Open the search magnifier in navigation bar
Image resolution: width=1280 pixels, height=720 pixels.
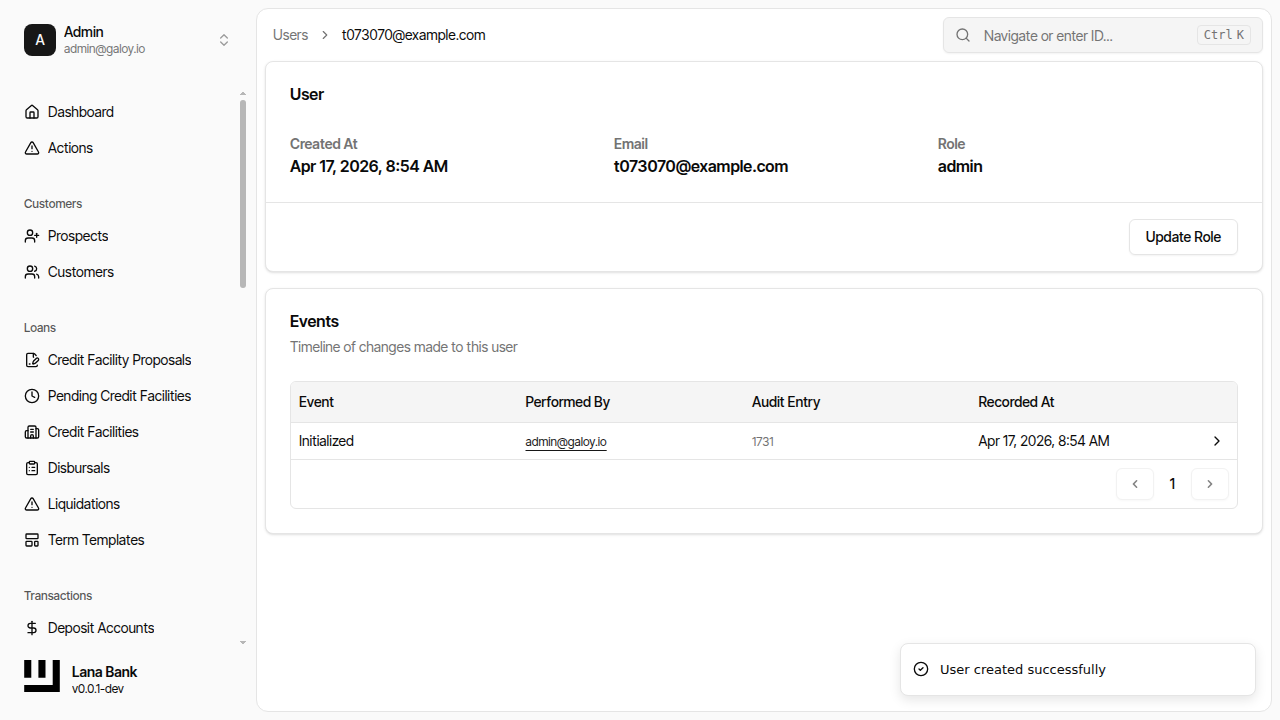962,35
